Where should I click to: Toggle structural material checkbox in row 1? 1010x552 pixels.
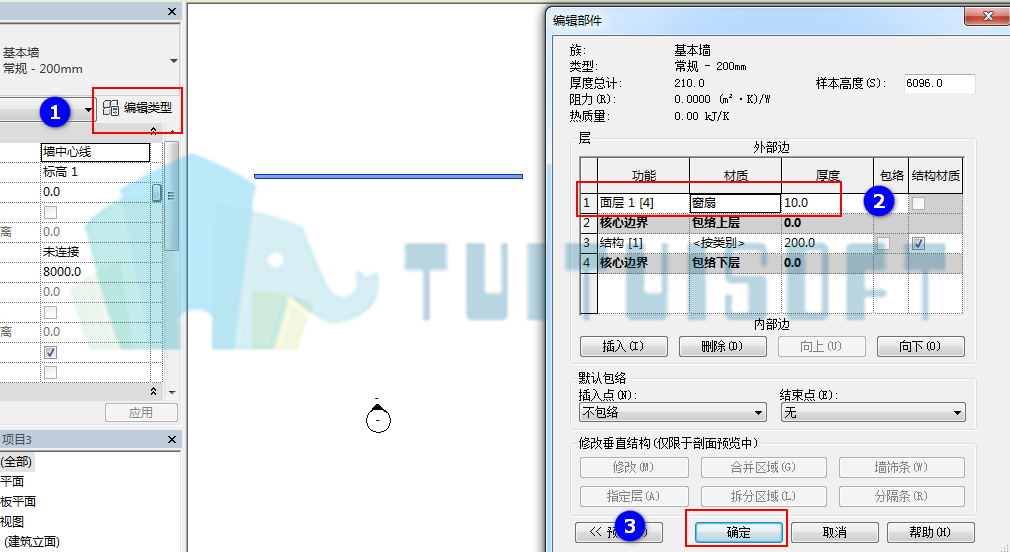tap(919, 203)
